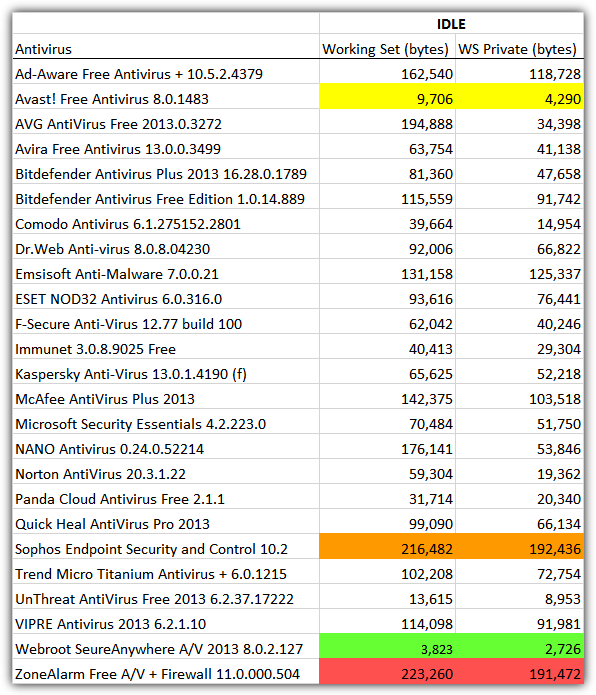Select cell value 118,728
Image resolution: width=596 pixels, height=695 pixels.
pyautogui.click(x=555, y=74)
